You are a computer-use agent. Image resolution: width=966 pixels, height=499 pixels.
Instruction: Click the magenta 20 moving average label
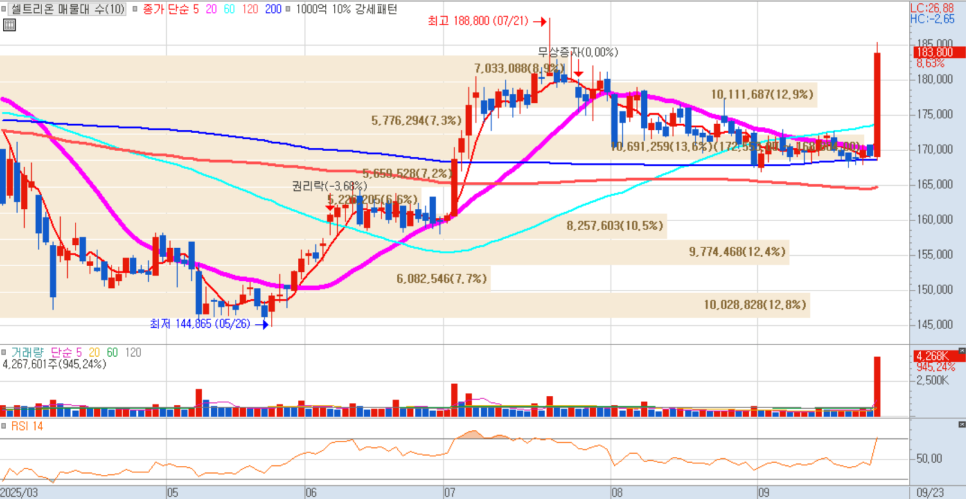212,9
